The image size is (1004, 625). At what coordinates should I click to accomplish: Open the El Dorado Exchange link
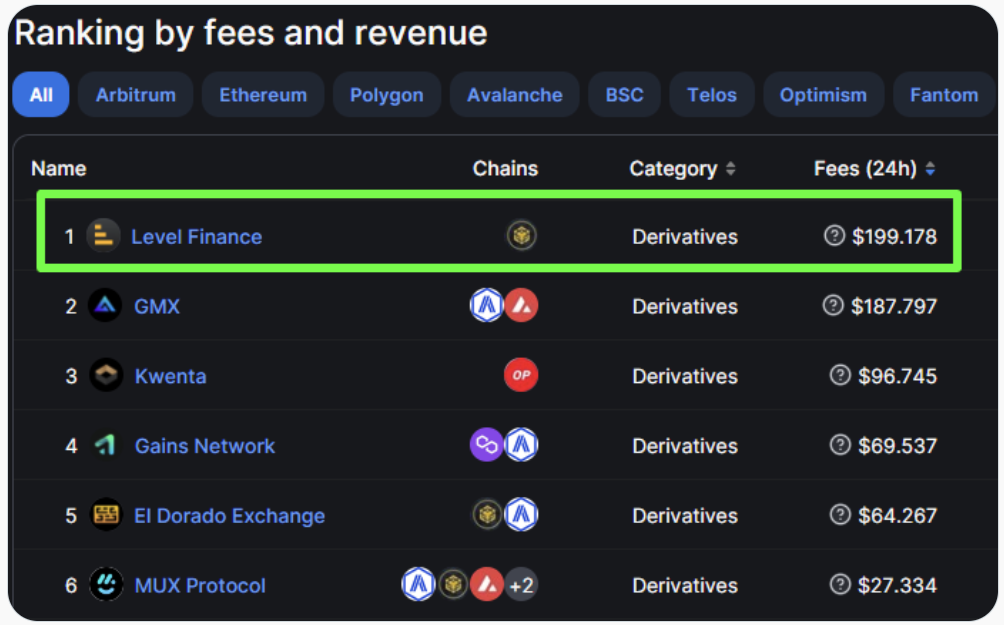coord(230,516)
